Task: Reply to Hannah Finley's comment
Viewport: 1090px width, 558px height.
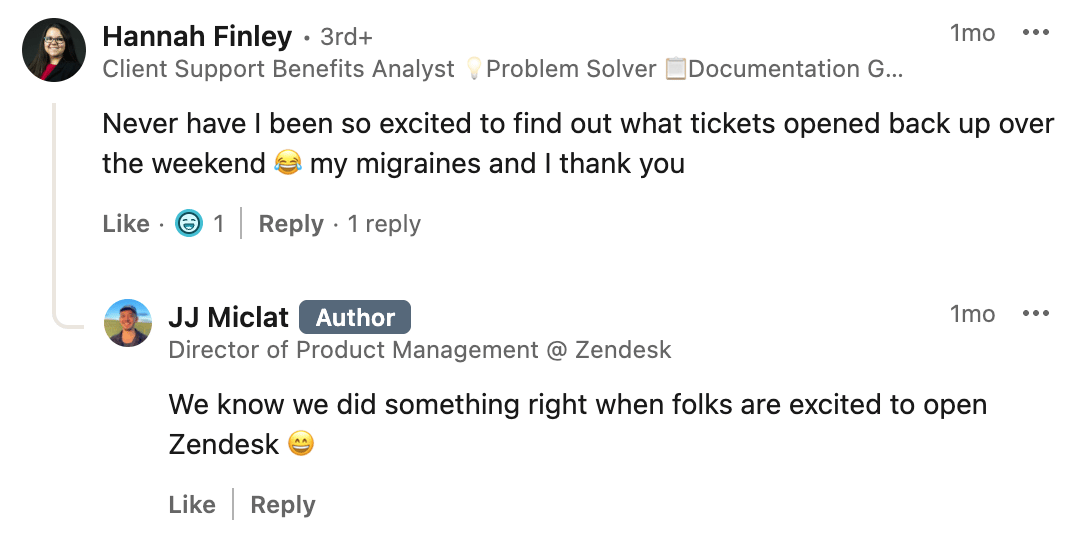Action: point(290,224)
